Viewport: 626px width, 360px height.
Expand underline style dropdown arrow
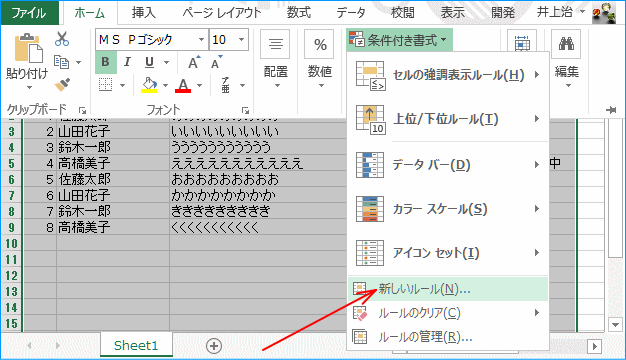(166, 62)
